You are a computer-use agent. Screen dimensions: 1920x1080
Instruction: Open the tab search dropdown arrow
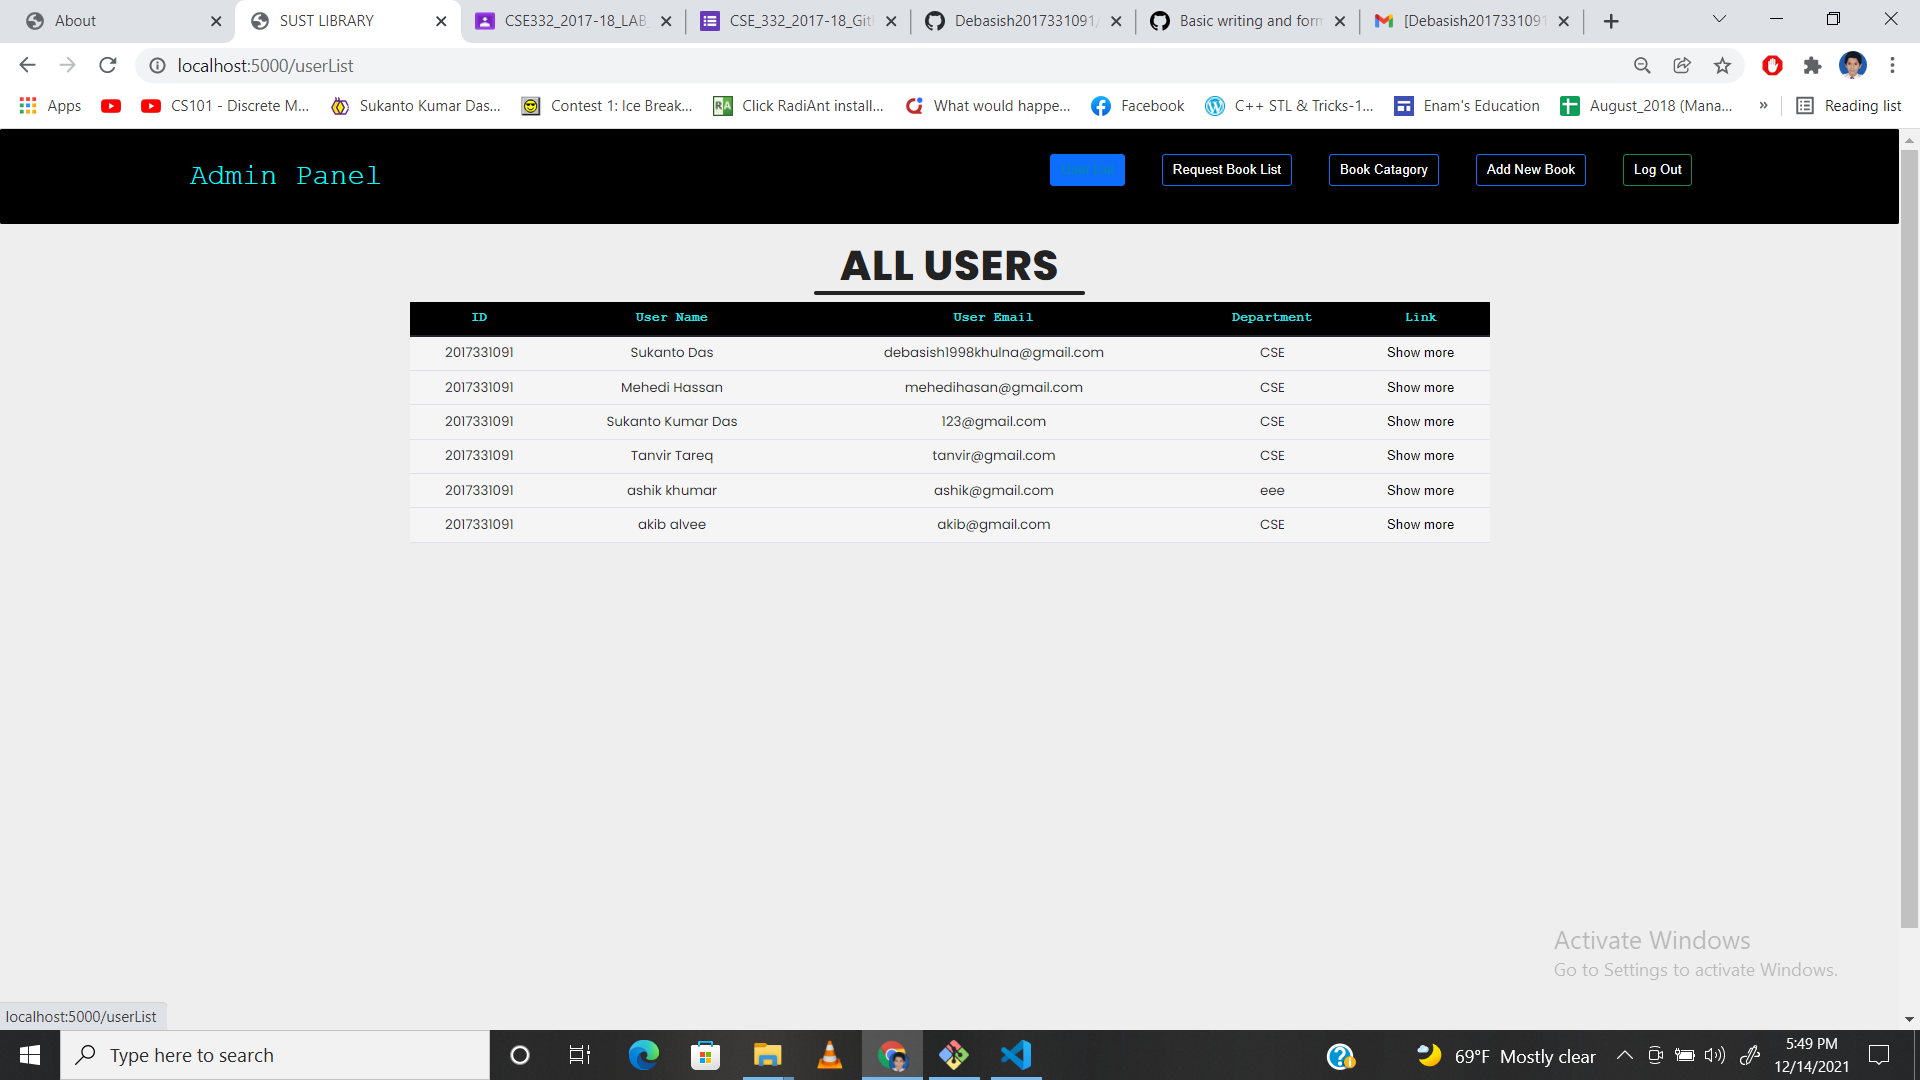1719,19
